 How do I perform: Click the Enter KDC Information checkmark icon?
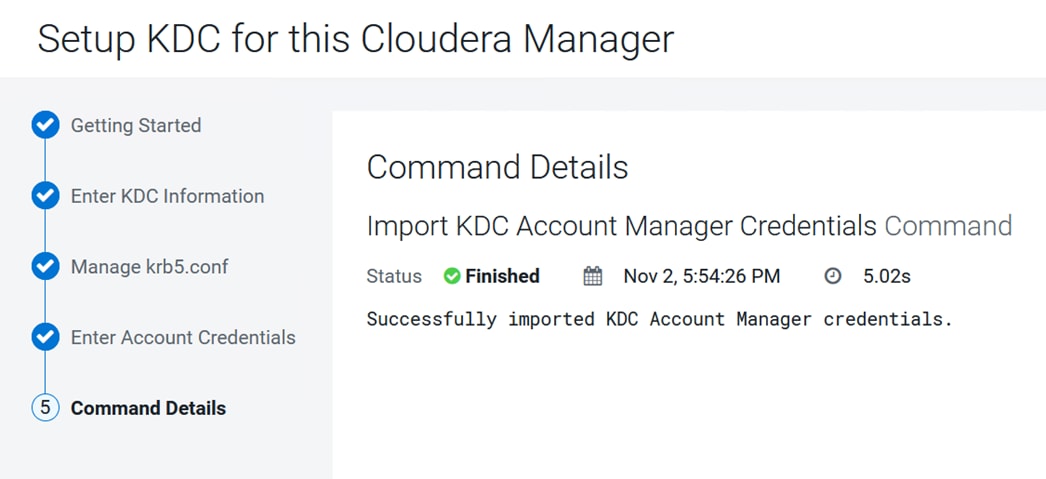[45, 195]
